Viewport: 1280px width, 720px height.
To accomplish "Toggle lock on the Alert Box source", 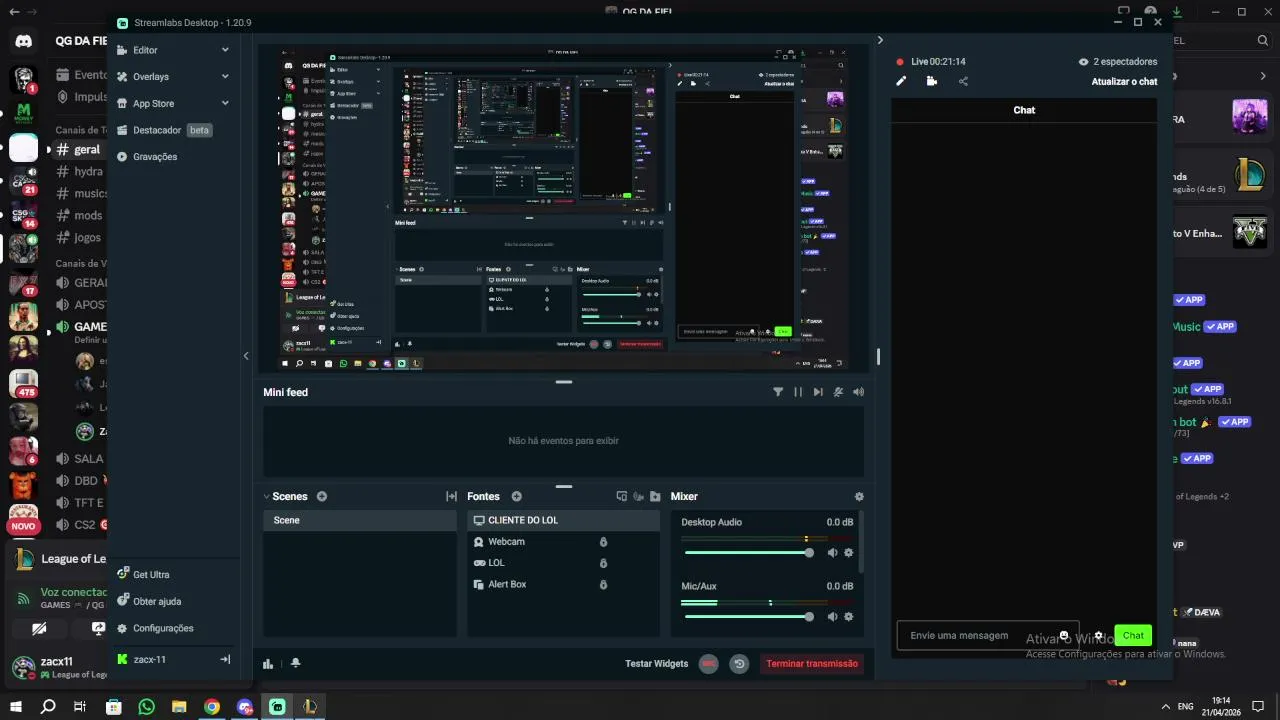I will pyautogui.click(x=603, y=584).
